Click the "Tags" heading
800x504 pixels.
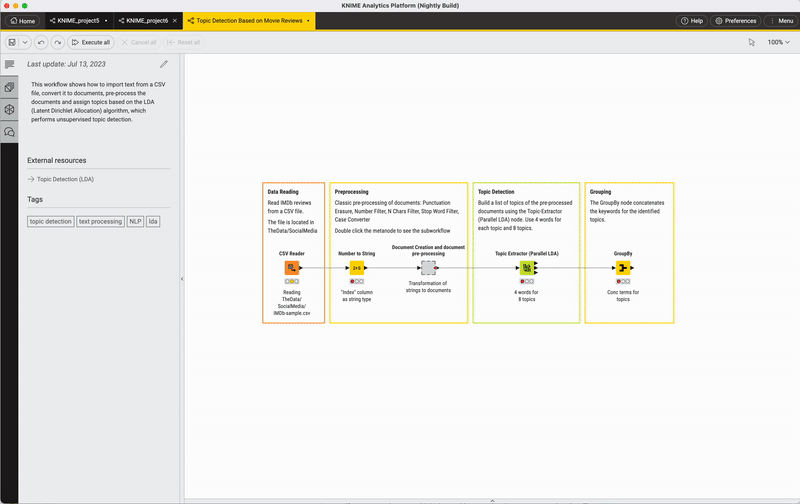click(x=35, y=199)
